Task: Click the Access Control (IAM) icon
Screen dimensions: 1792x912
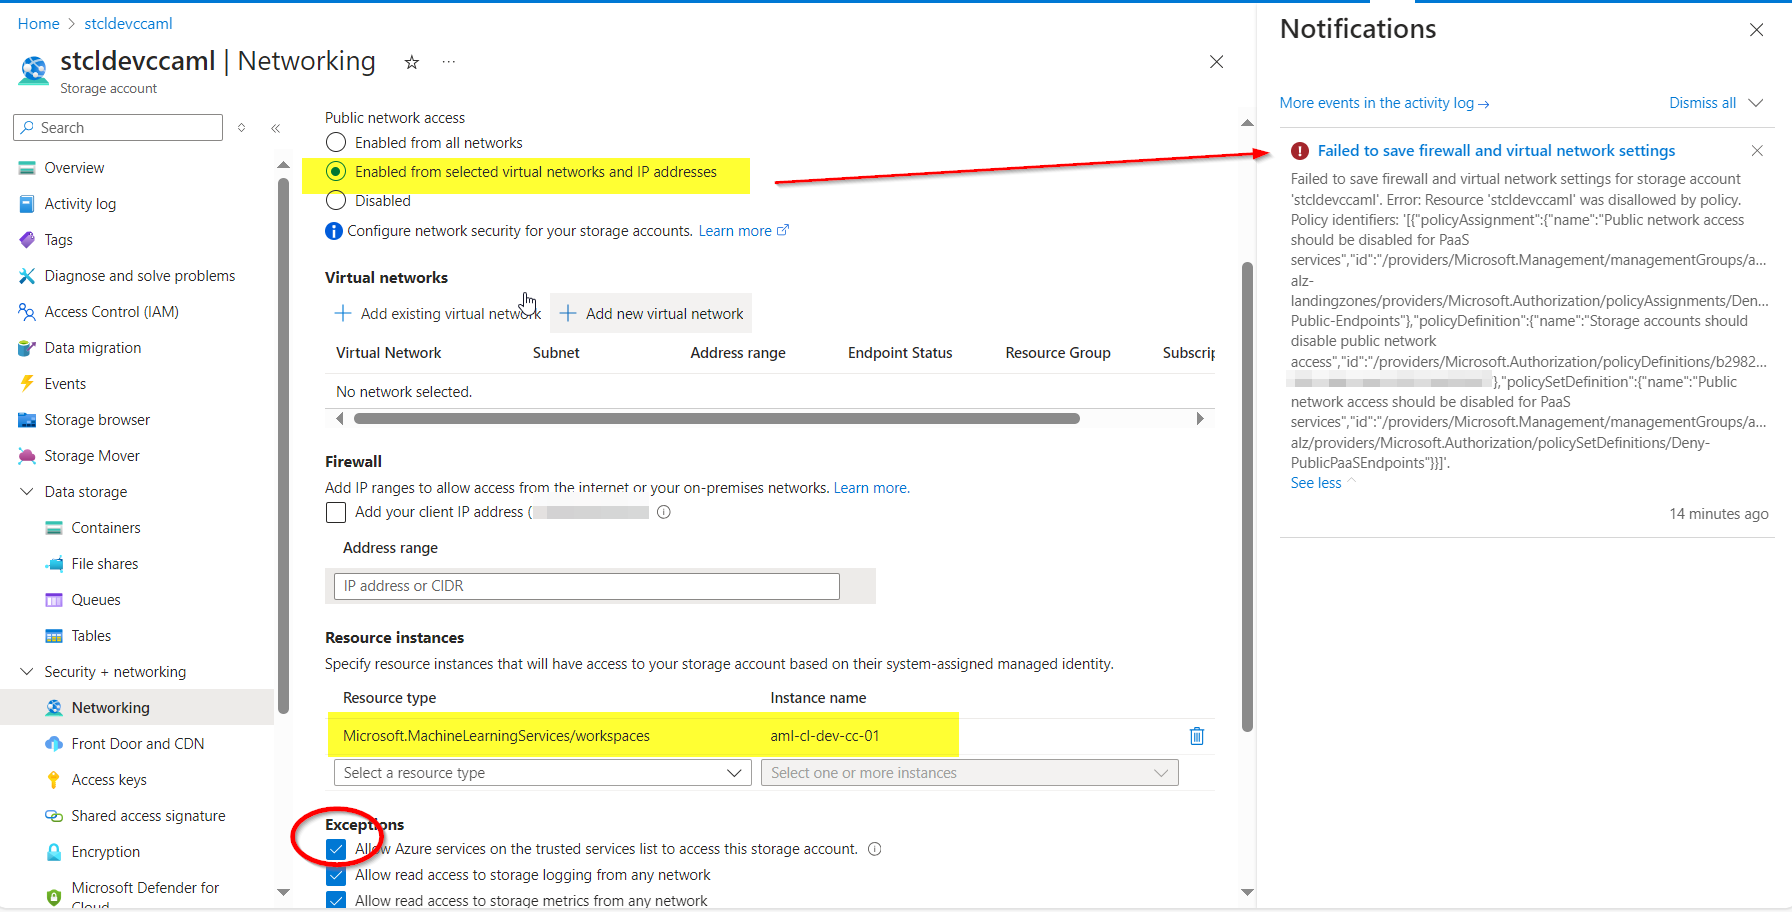Action: click(27, 312)
